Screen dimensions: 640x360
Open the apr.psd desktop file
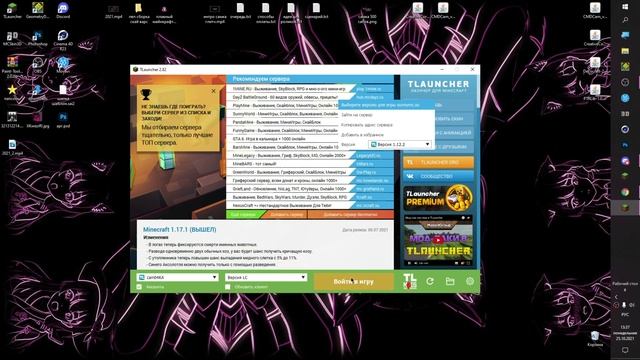click(x=63, y=120)
